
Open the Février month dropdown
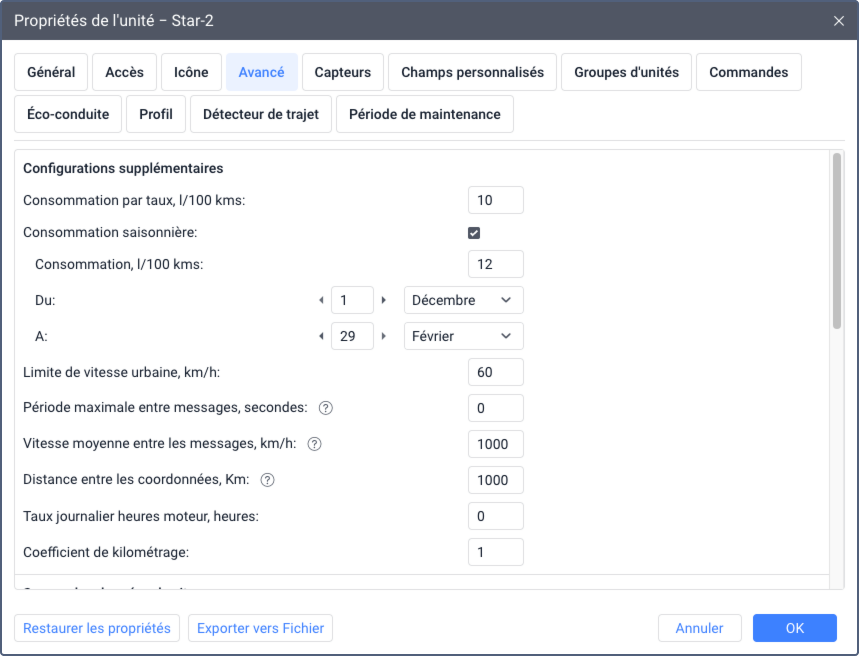[x=463, y=336]
